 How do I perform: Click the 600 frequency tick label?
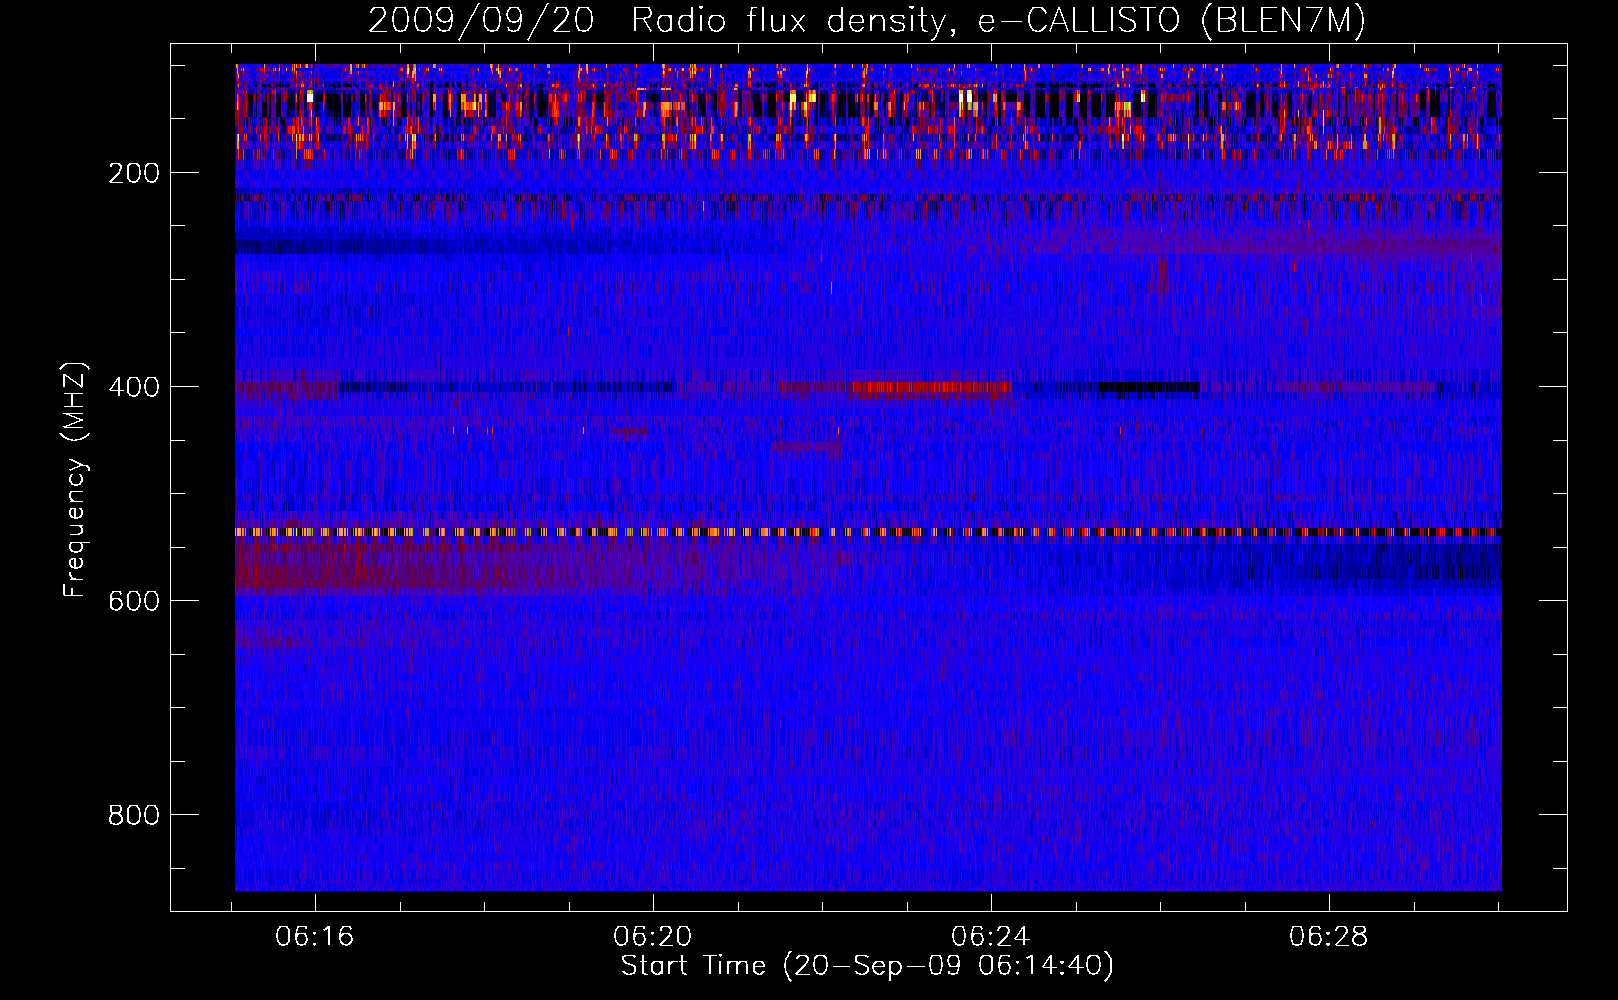coord(134,601)
